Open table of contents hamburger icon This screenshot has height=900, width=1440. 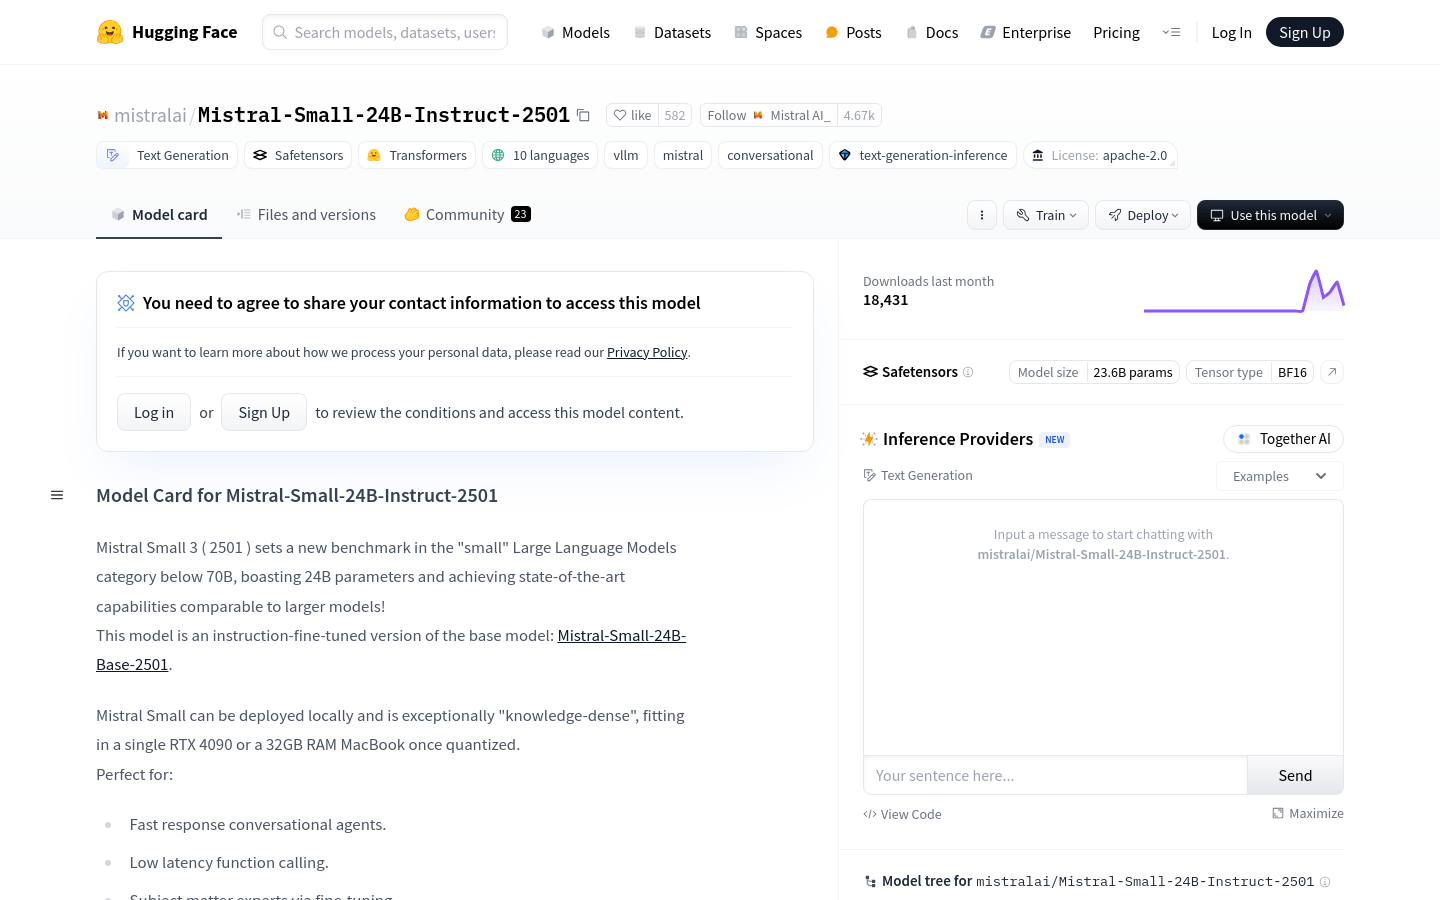pos(57,495)
